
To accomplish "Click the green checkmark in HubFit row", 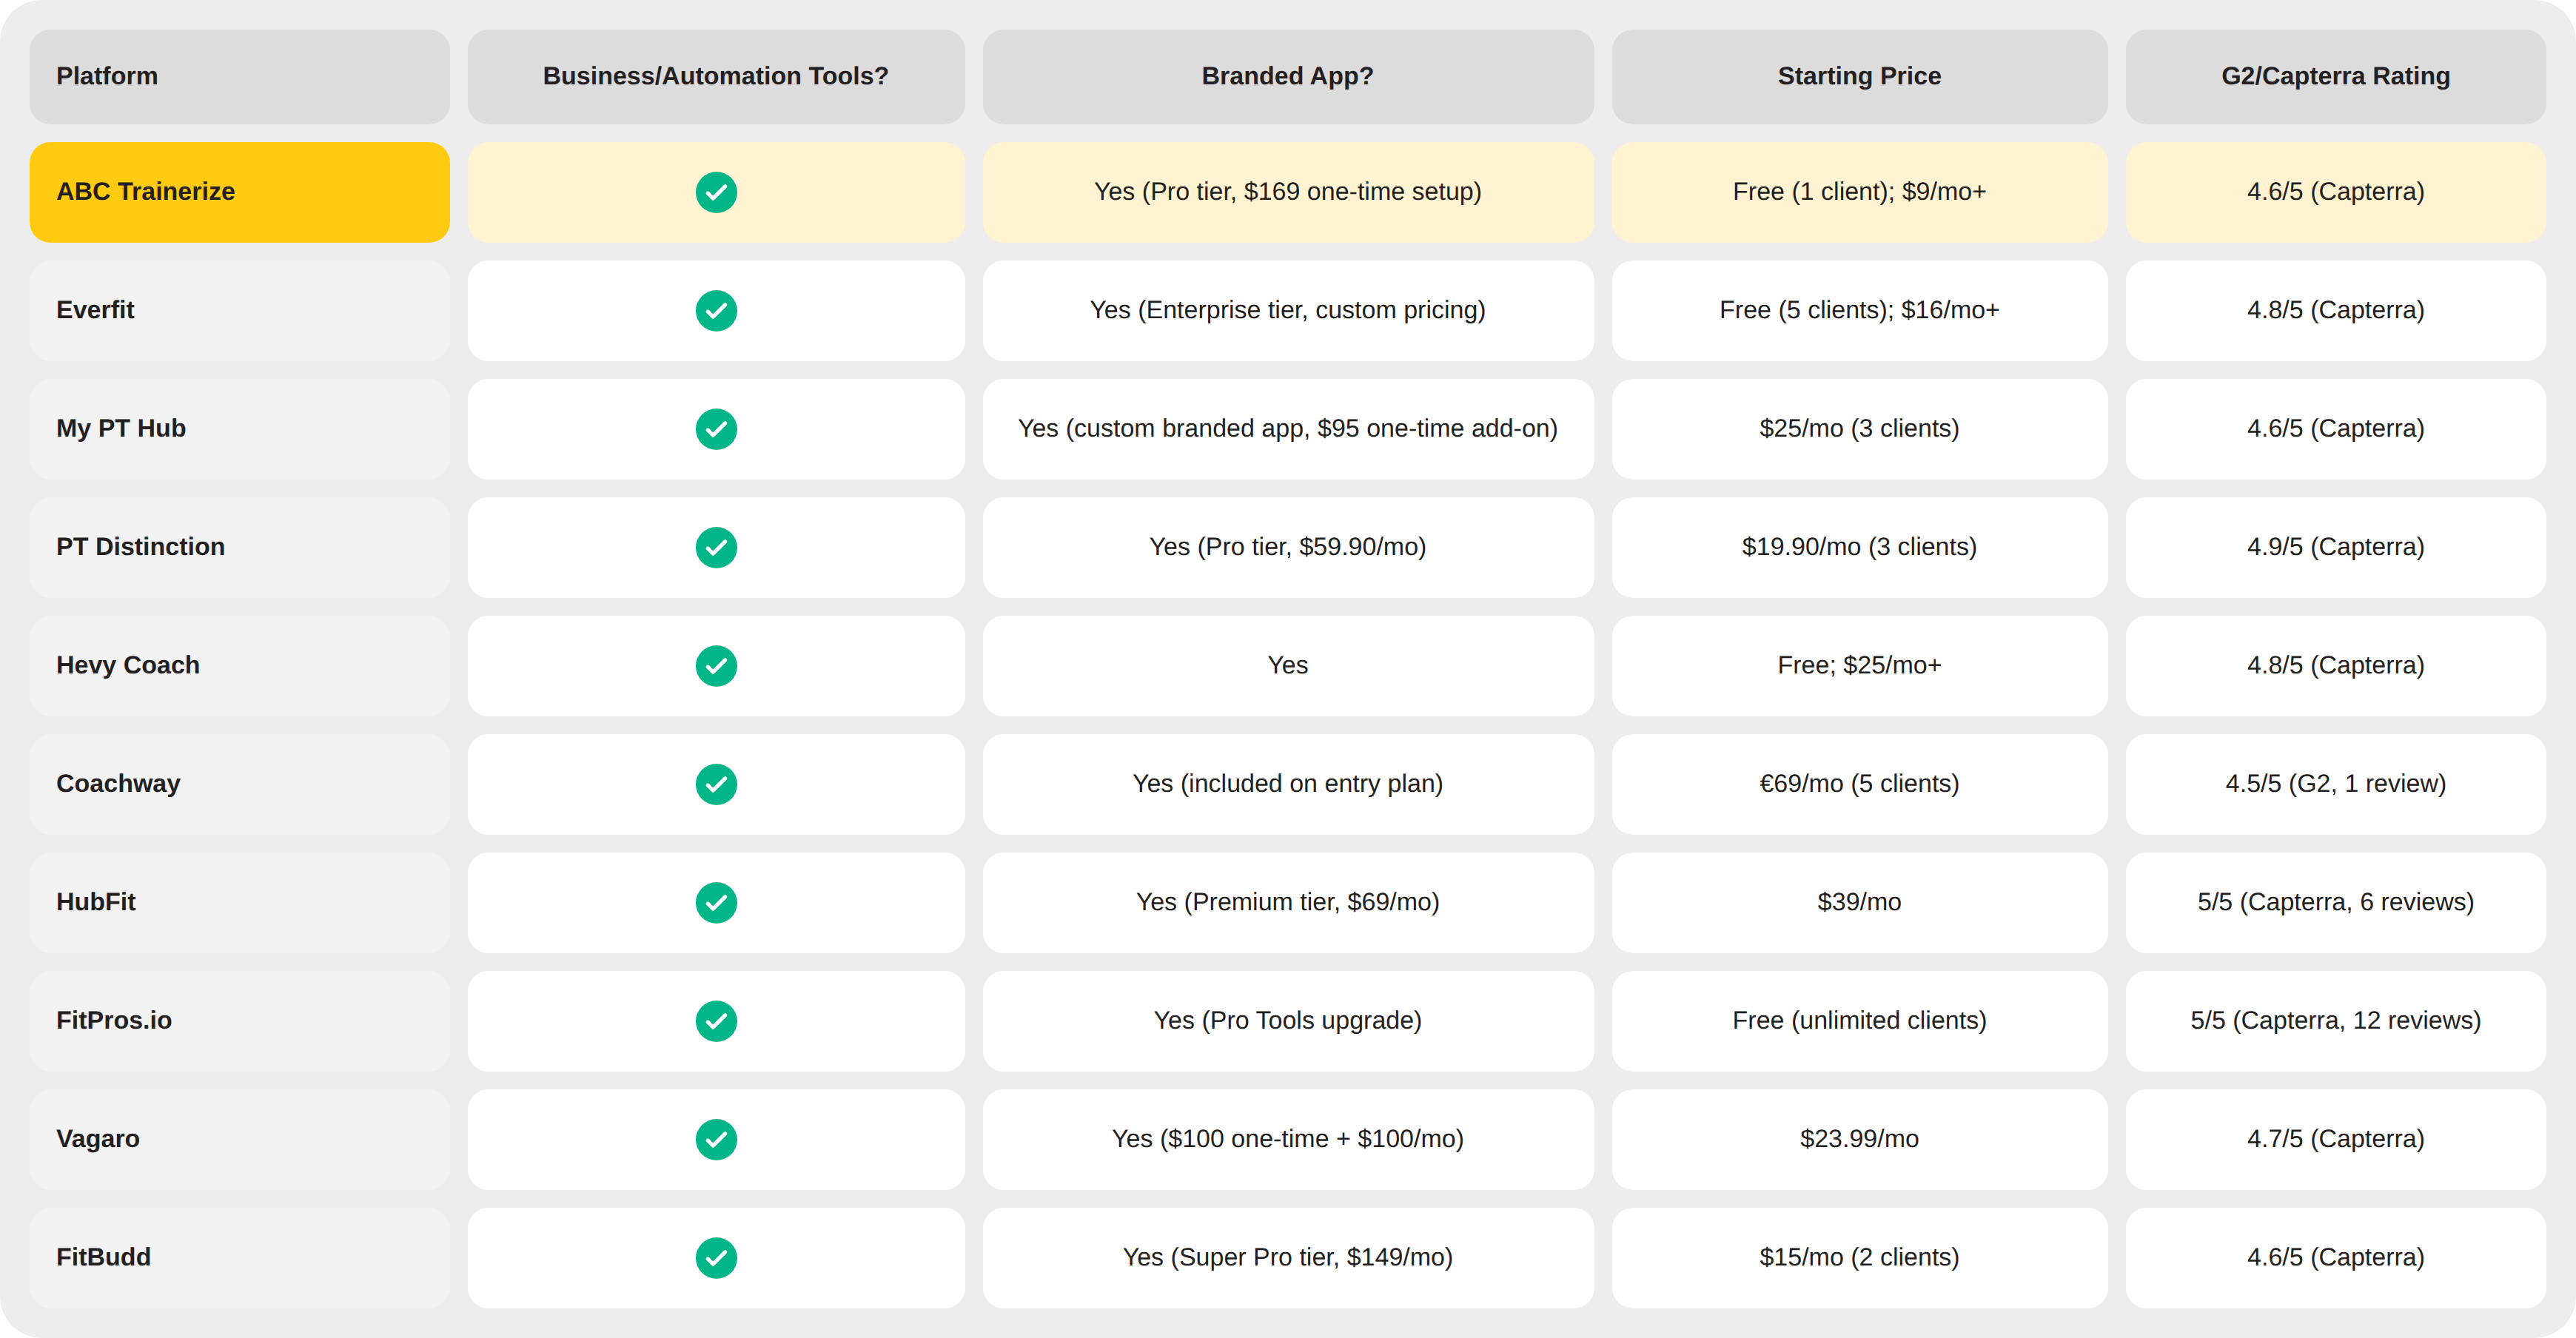I will (716, 903).
